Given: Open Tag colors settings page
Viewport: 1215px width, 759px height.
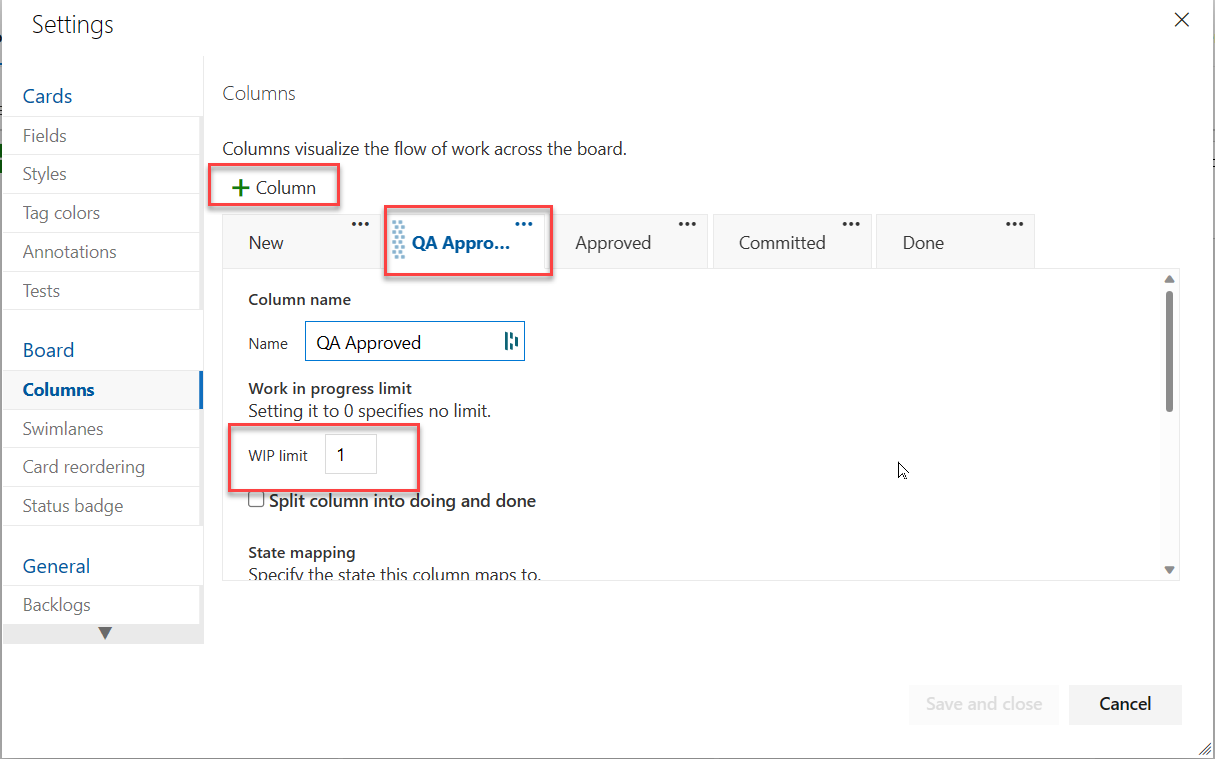Looking at the screenshot, I should coord(61,213).
